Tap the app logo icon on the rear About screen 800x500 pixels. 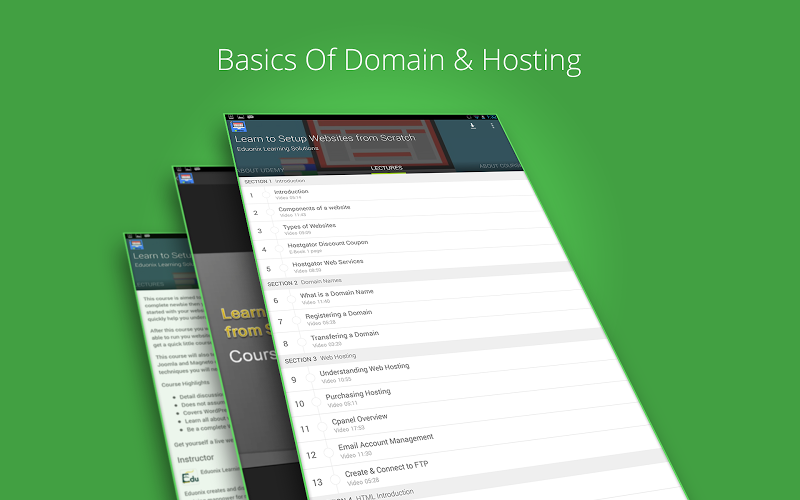click(x=137, y=244)
